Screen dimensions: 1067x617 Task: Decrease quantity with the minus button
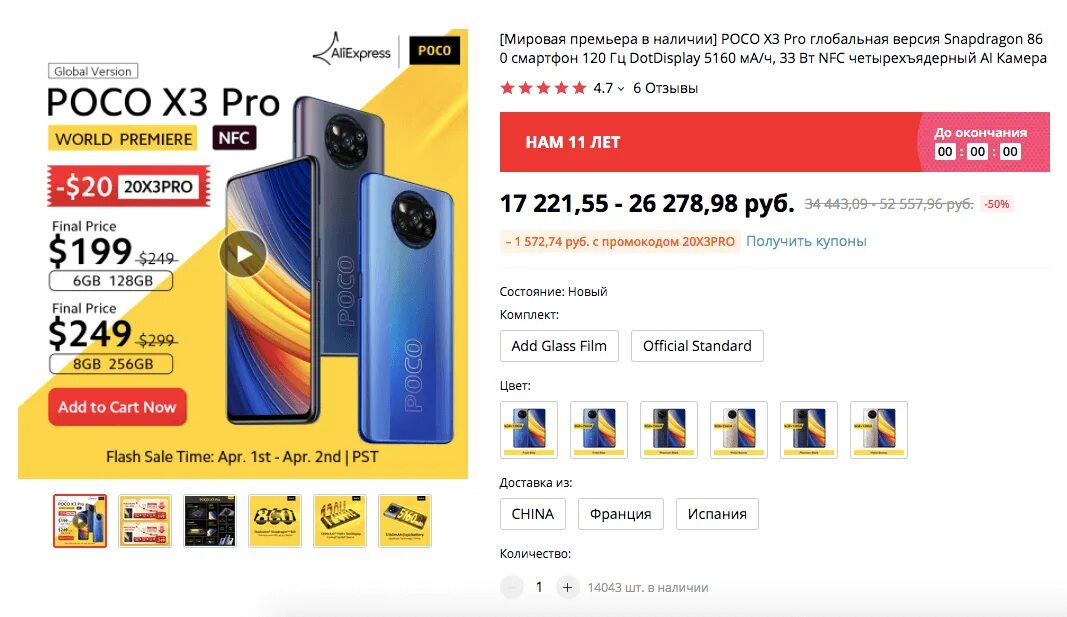(512, 587)
